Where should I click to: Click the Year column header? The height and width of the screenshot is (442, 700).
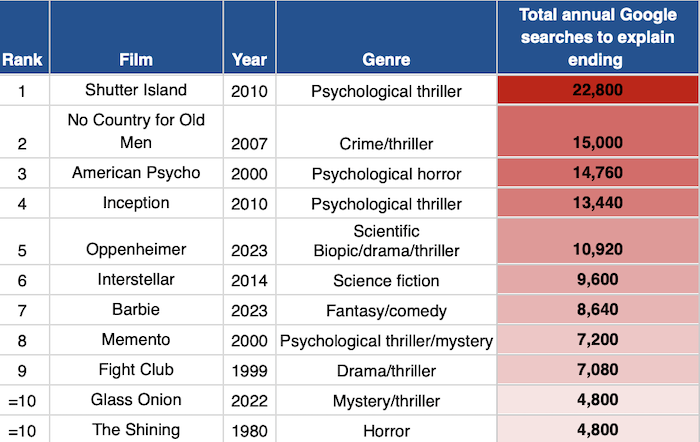tap(249, 59)
